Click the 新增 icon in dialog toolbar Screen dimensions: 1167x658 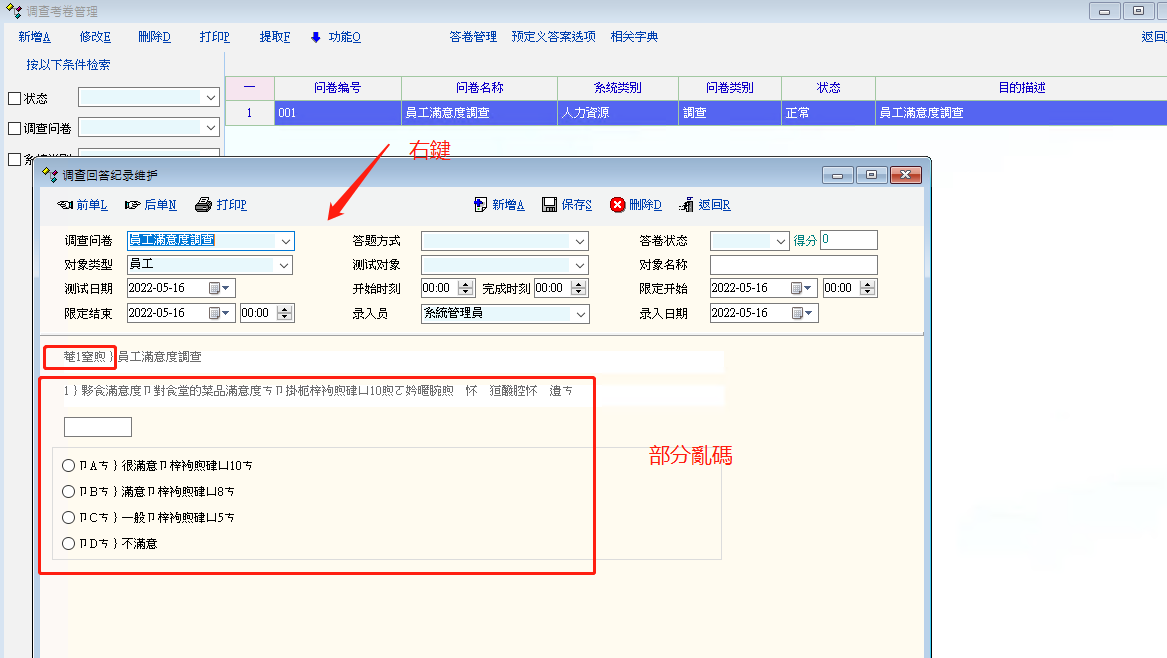pyautogui.click(x=481, y=205)
